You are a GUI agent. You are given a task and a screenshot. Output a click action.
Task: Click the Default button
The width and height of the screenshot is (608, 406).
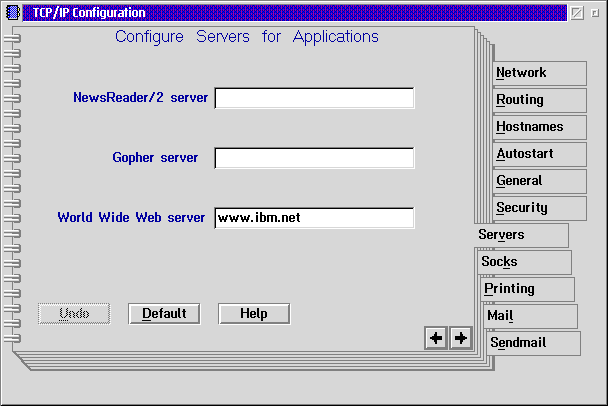click(164, 313)
